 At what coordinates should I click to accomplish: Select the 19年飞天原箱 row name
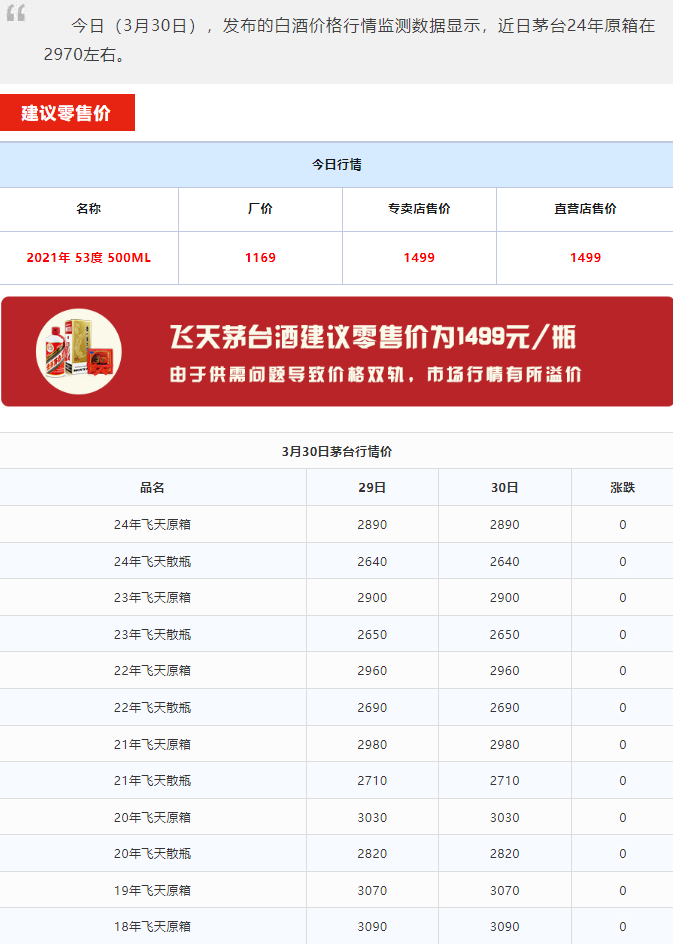pyautogui.click(x=152, y=890)
